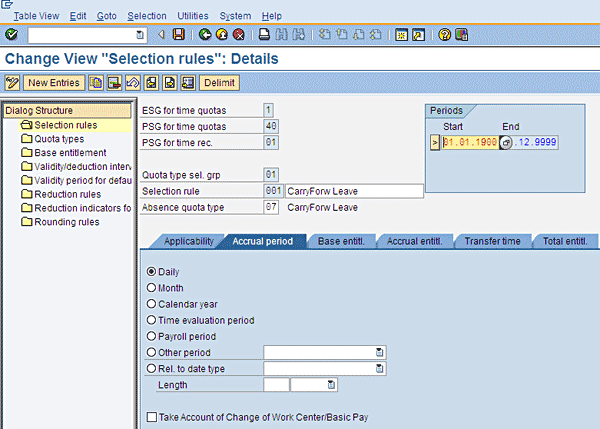Click the Periods Start date field
This screenshot has width=600, height=429.
coord(470,143)
